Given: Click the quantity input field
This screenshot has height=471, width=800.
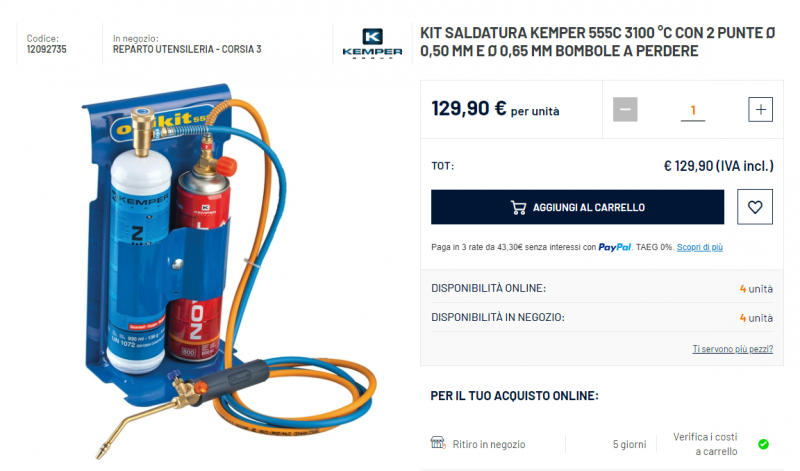Looking at the screenshot, I should click(693, 110).
